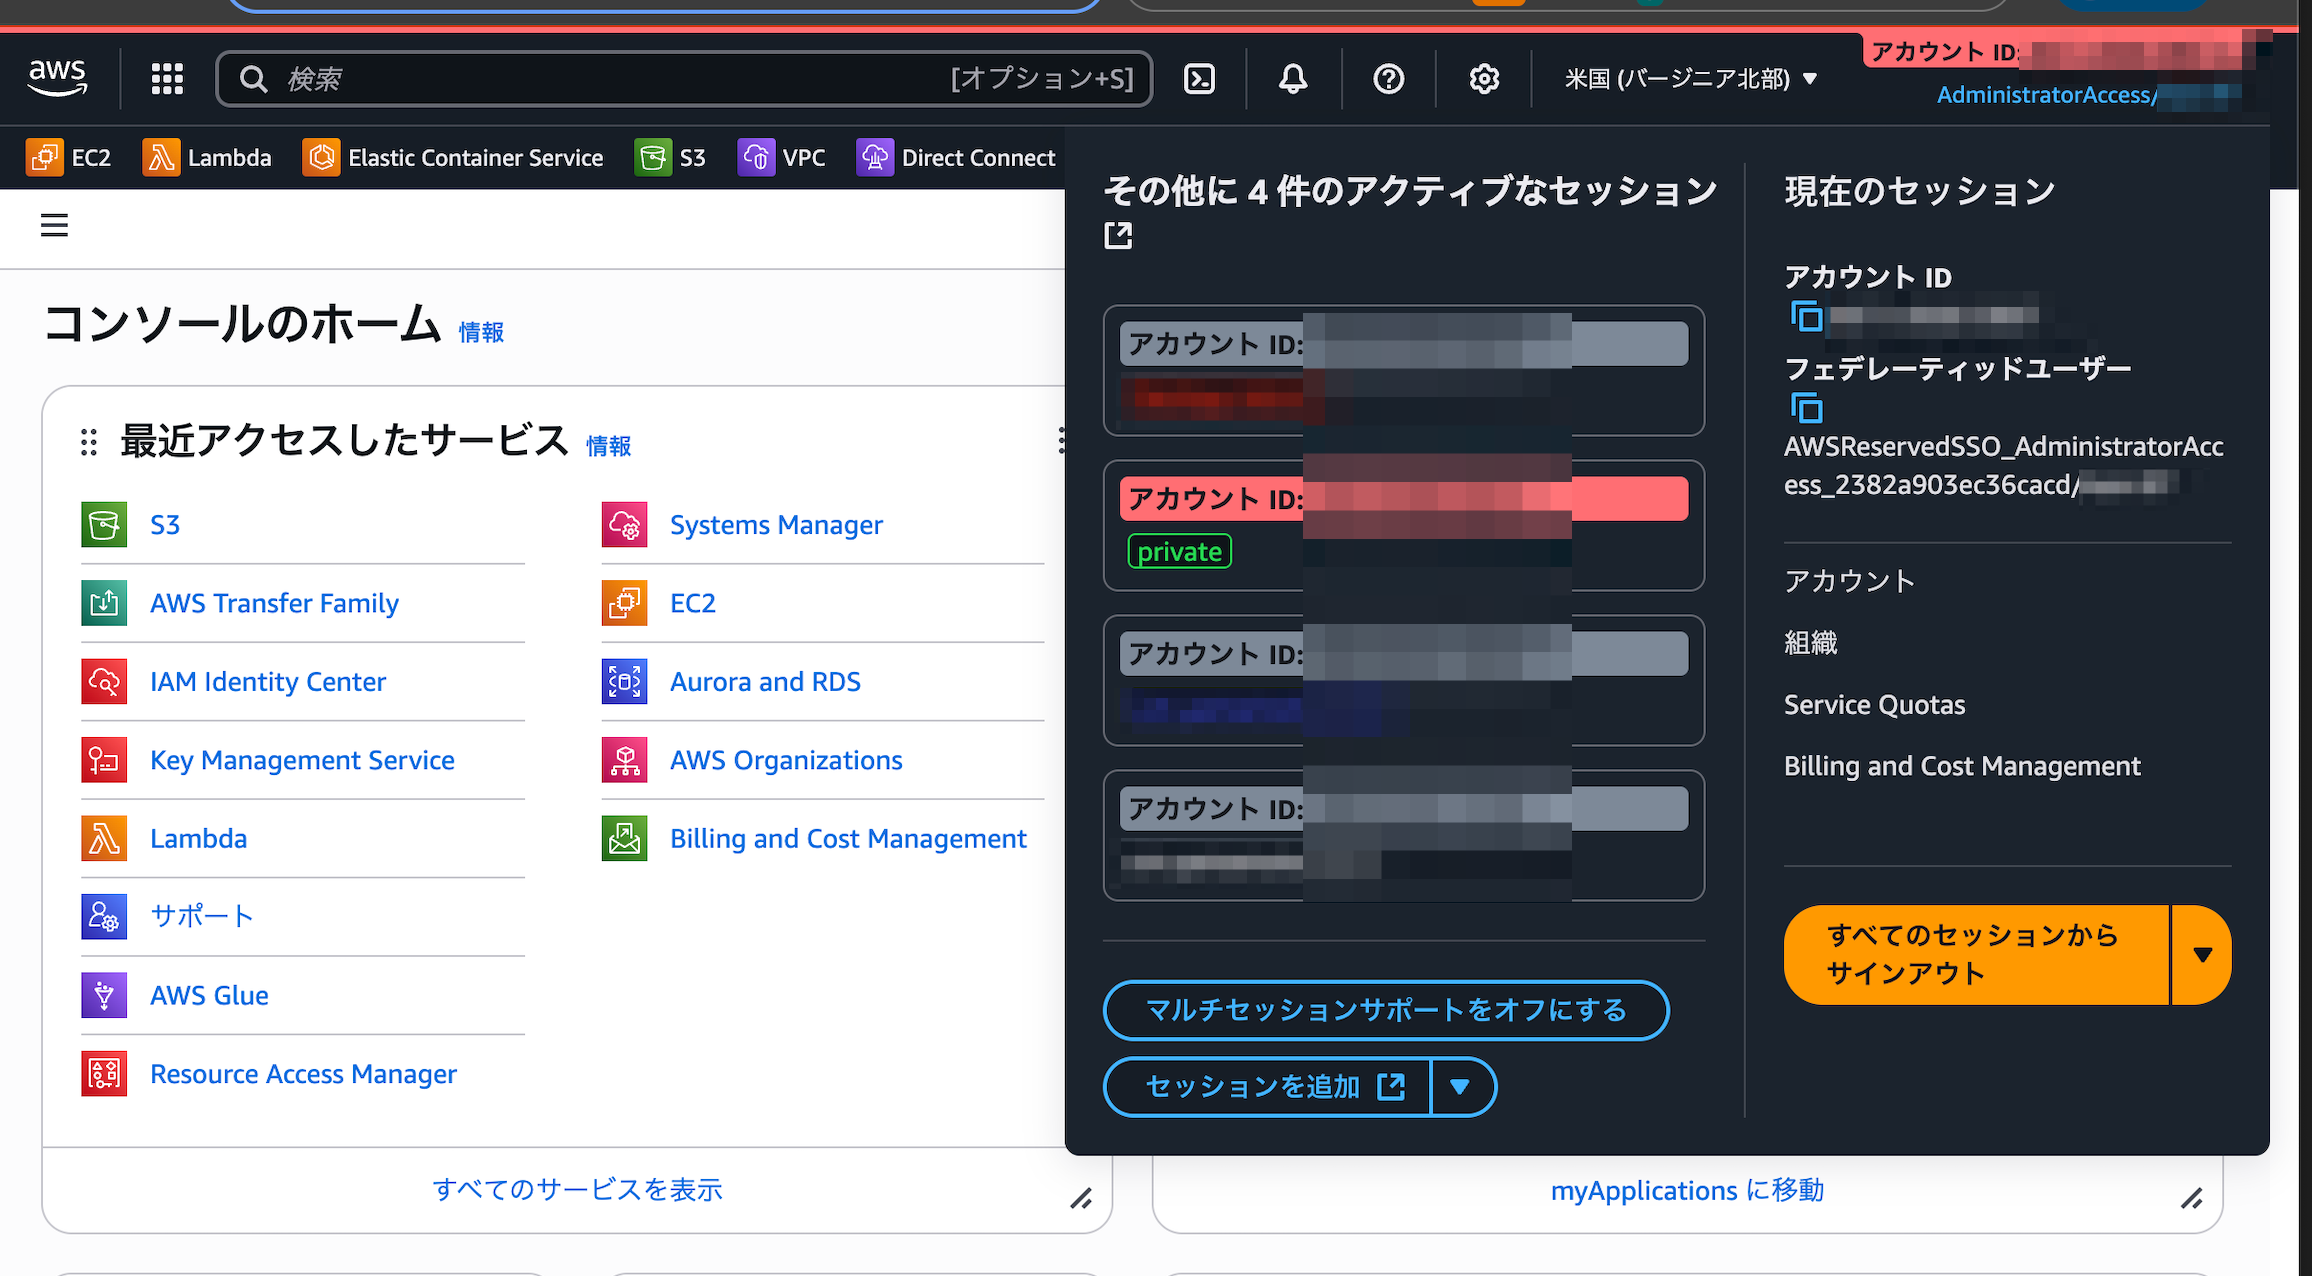Click the AWS Transfer Family icon

point(104,603)
